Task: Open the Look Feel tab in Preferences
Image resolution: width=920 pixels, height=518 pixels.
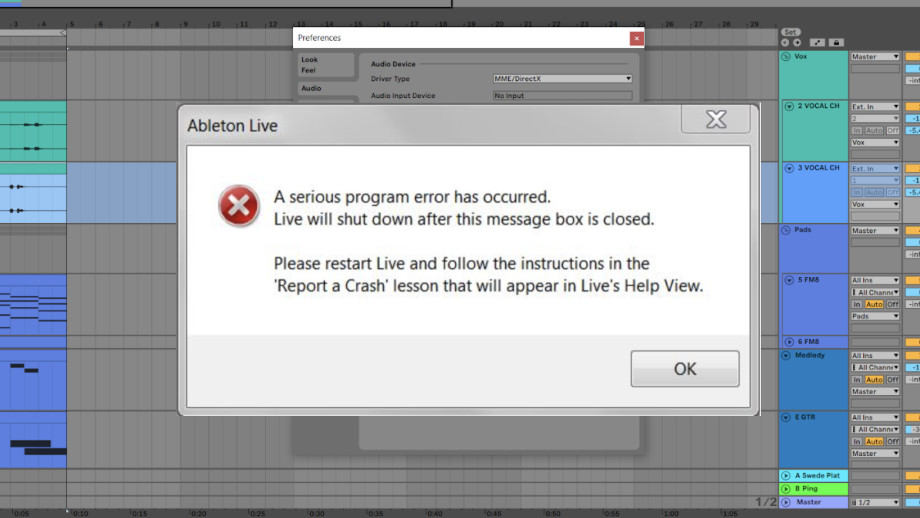Action: (326, 65)
